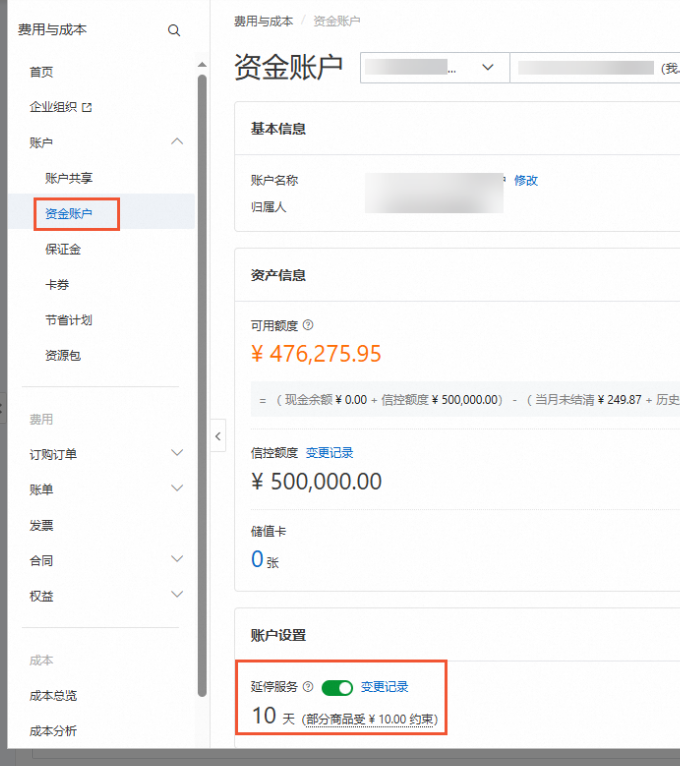Viewport: 680px width, 766px height.
Task: Click help icon next to 延停服务
Action: coord(308,687)
